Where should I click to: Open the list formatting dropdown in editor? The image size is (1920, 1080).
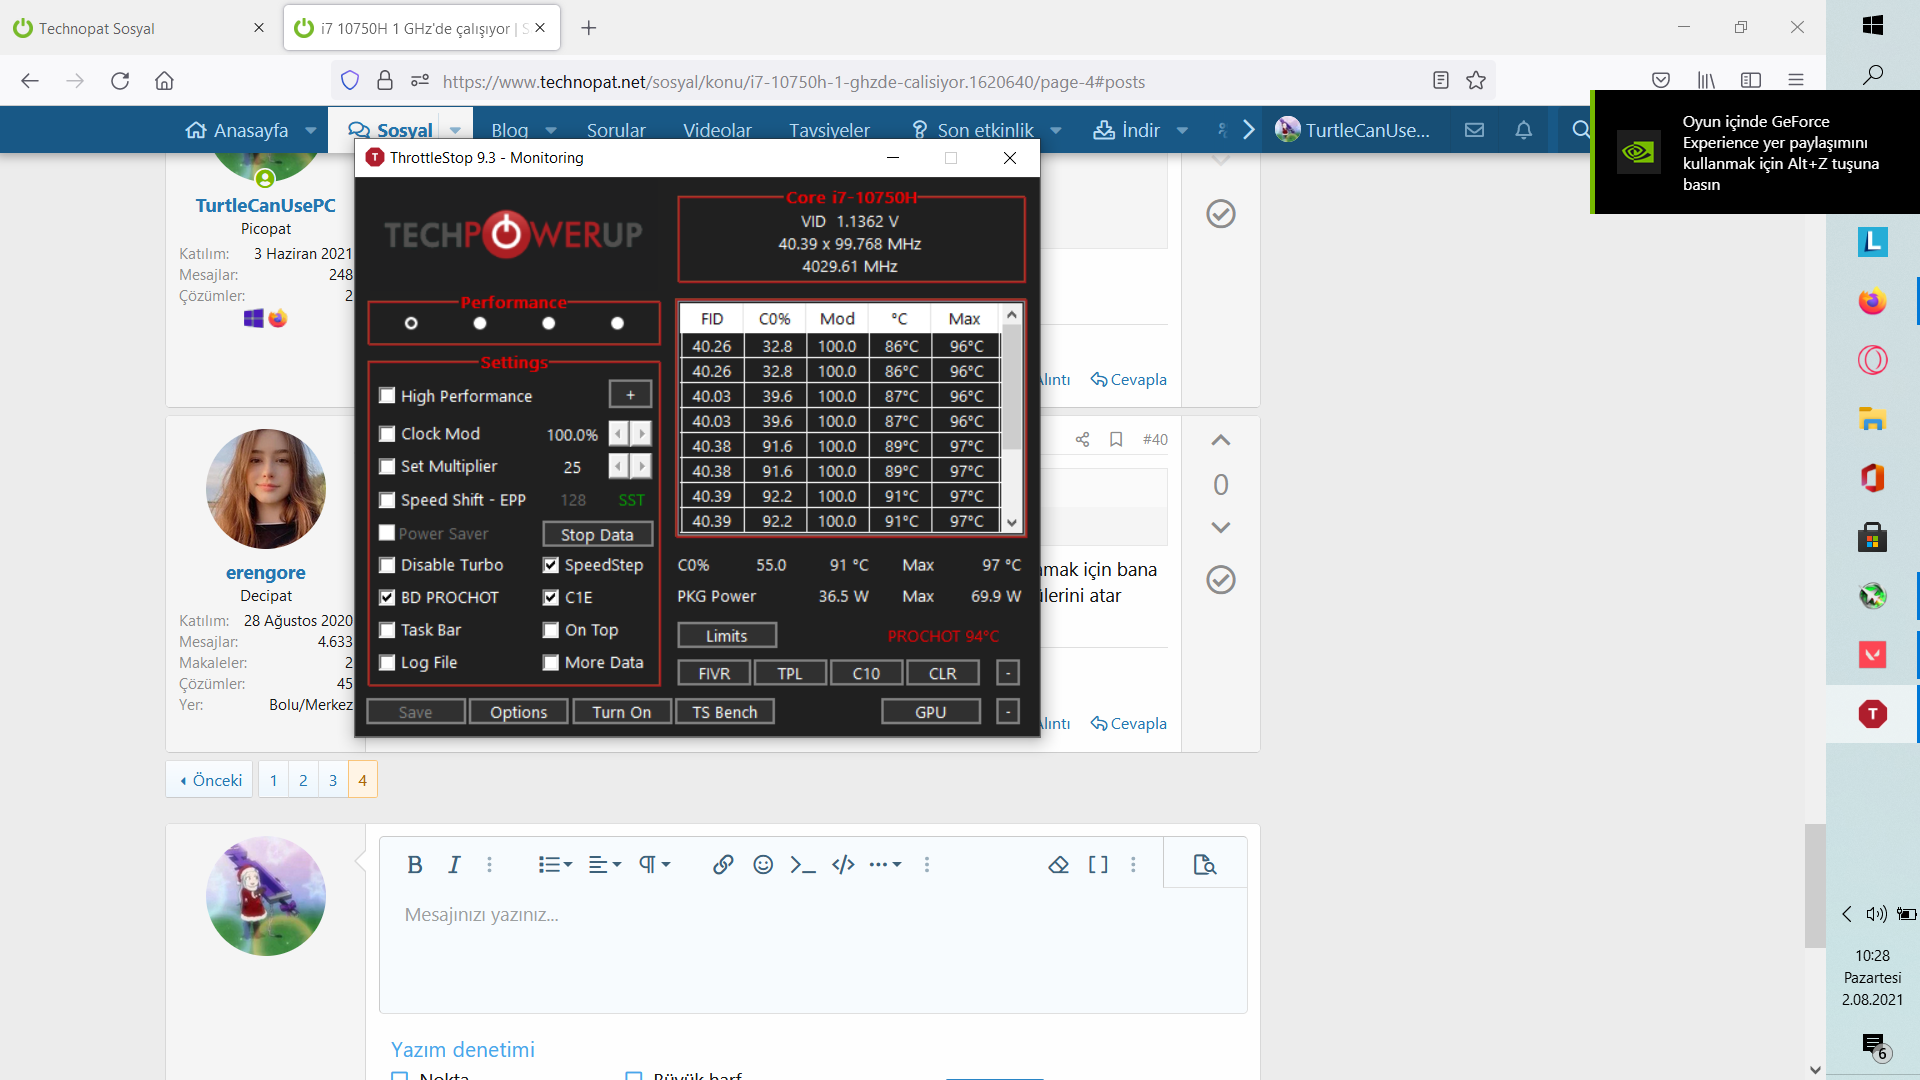click(x=555, y=865)
